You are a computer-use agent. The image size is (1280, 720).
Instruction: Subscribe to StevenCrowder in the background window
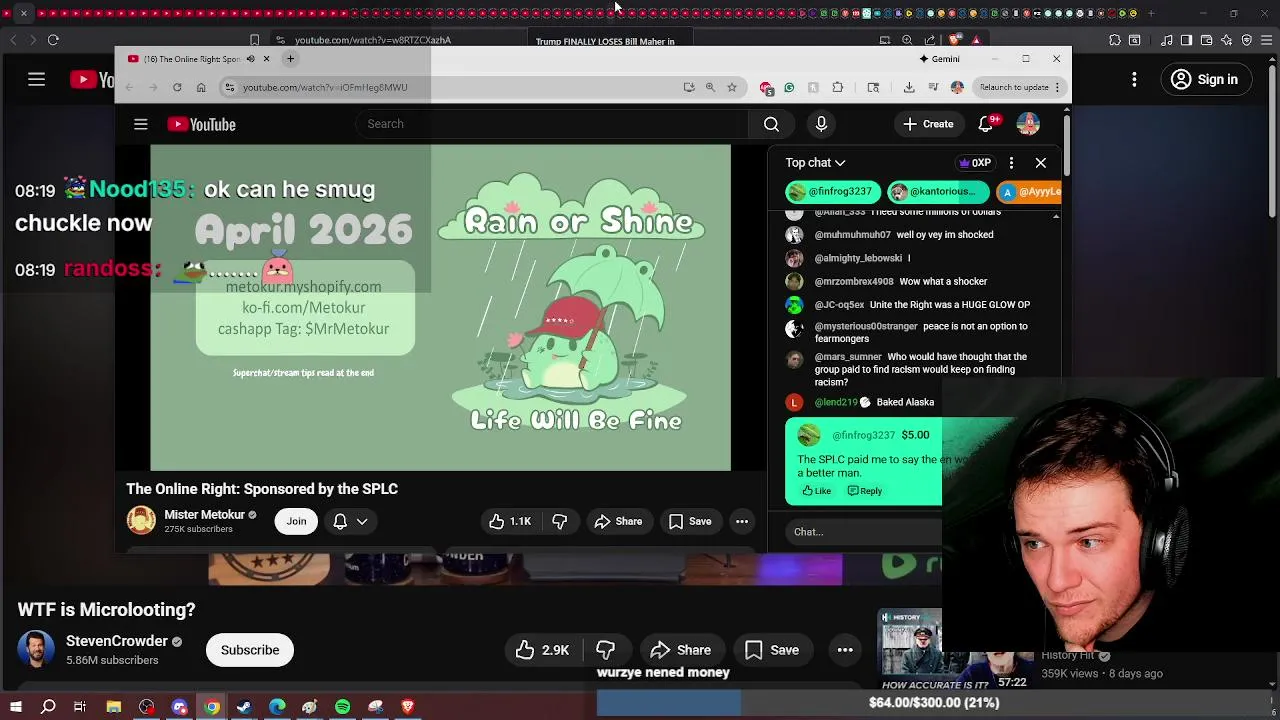[250, 650]
